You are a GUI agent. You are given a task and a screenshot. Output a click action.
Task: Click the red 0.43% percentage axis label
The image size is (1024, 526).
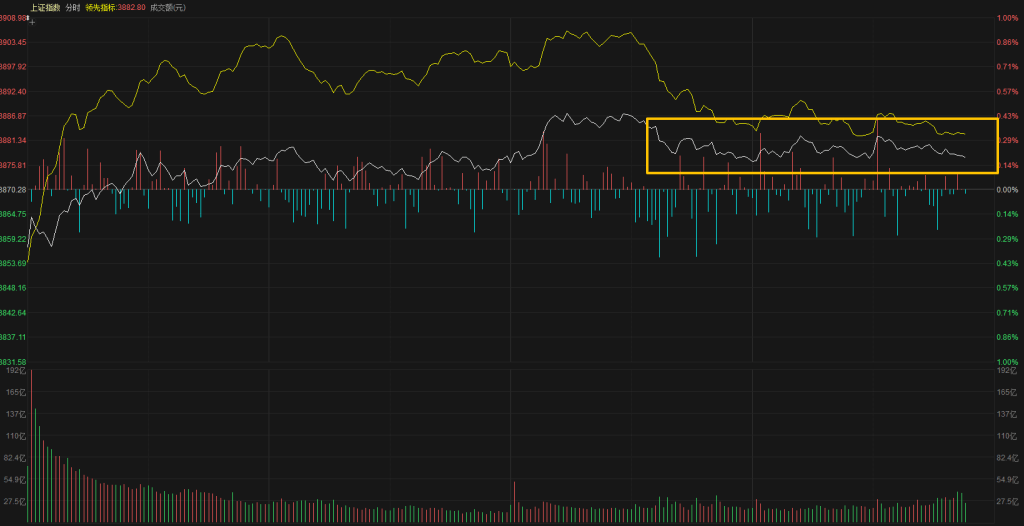pos(1006,116)
